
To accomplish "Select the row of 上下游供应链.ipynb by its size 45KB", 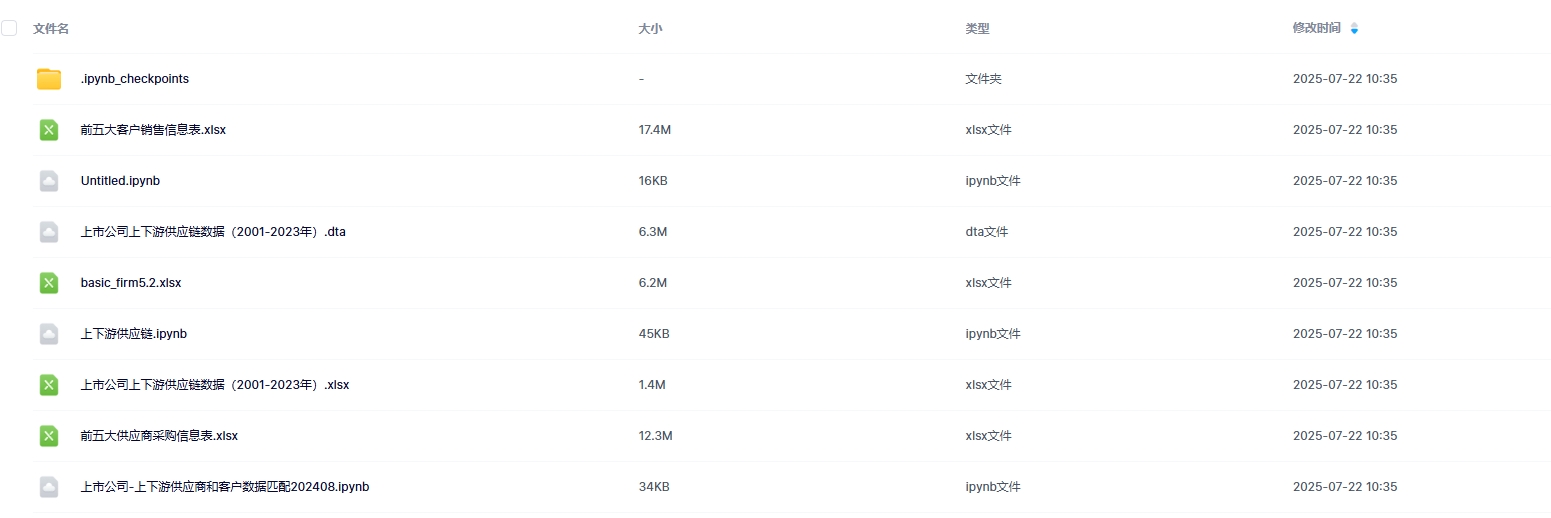I will (x=653, y=334).
